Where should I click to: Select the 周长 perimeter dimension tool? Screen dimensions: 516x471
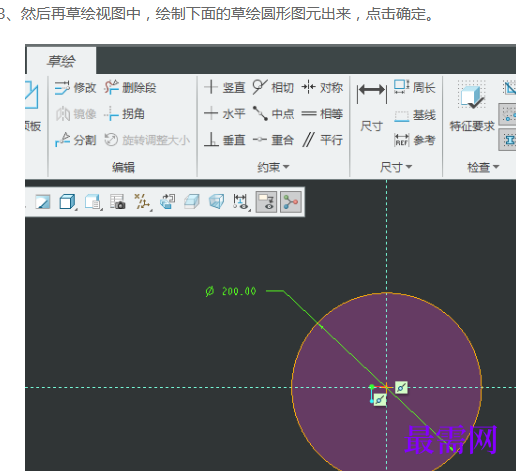click(415, 88)
